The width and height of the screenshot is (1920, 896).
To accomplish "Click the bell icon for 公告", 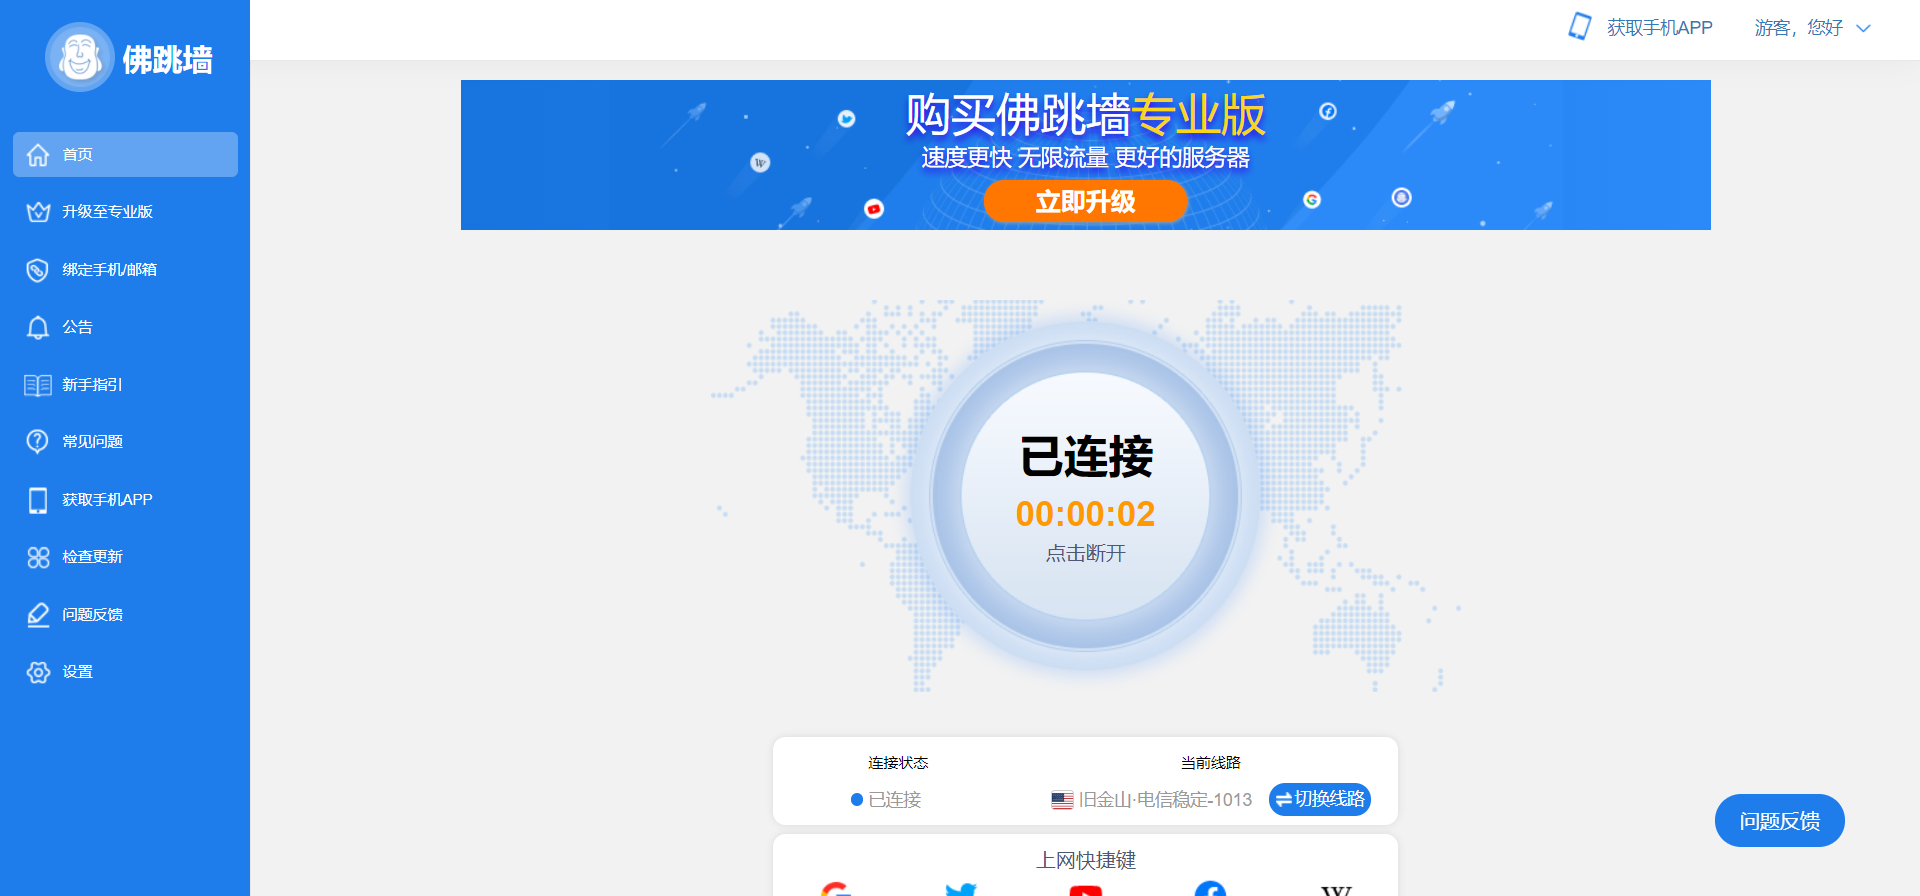I will click(x=38, y=327).
